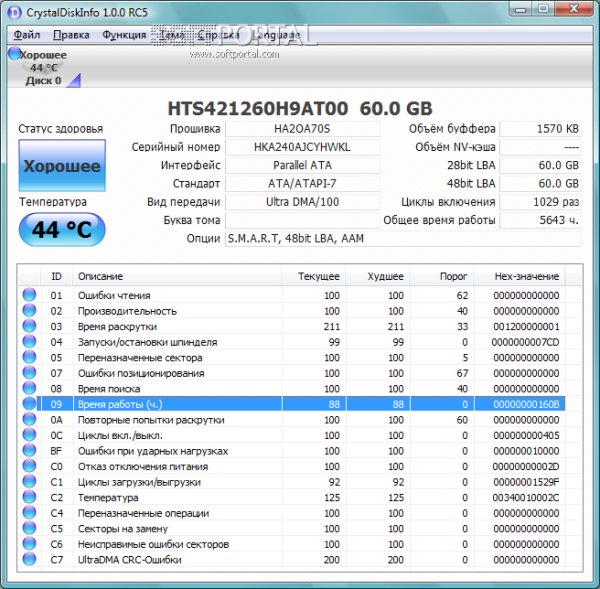Click the interface field Parallel ATA
This screenshot has height=589, width=600.
(302, 165)
